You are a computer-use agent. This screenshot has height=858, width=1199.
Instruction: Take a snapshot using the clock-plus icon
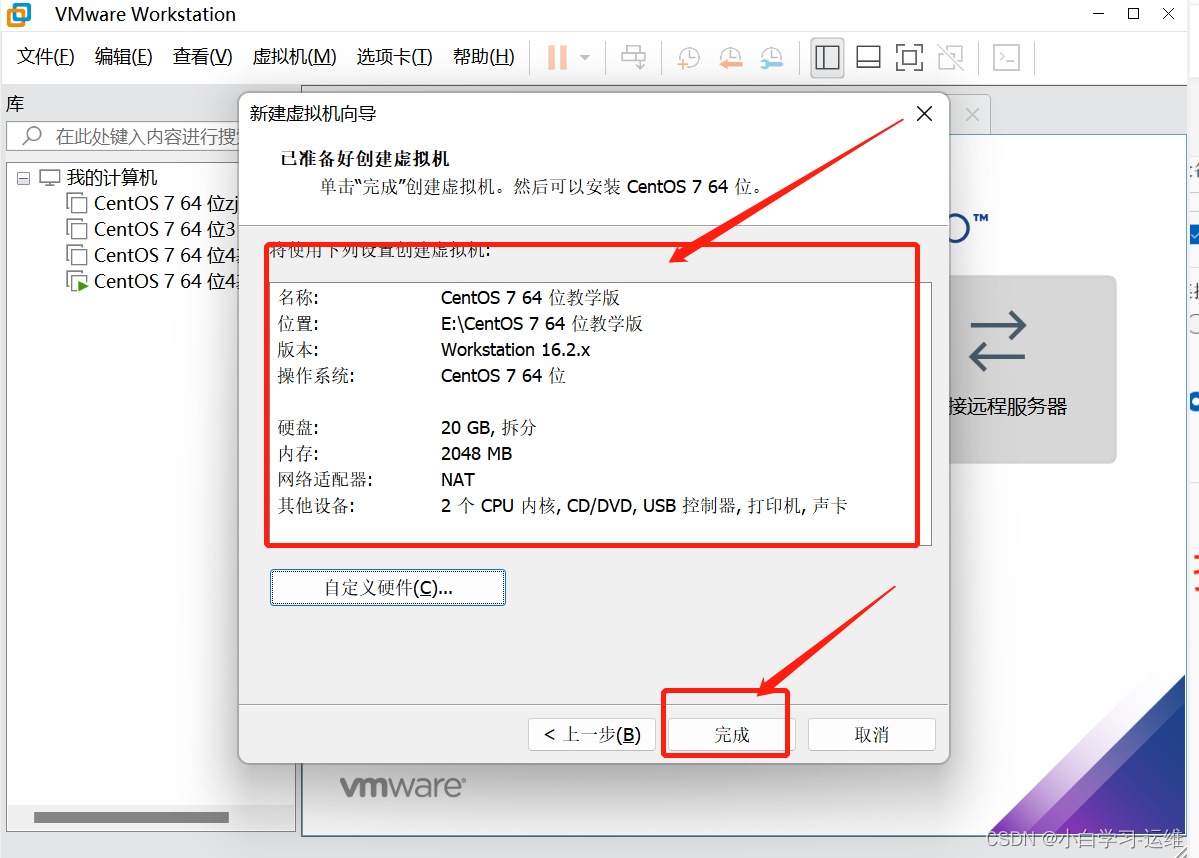[688, 57]
